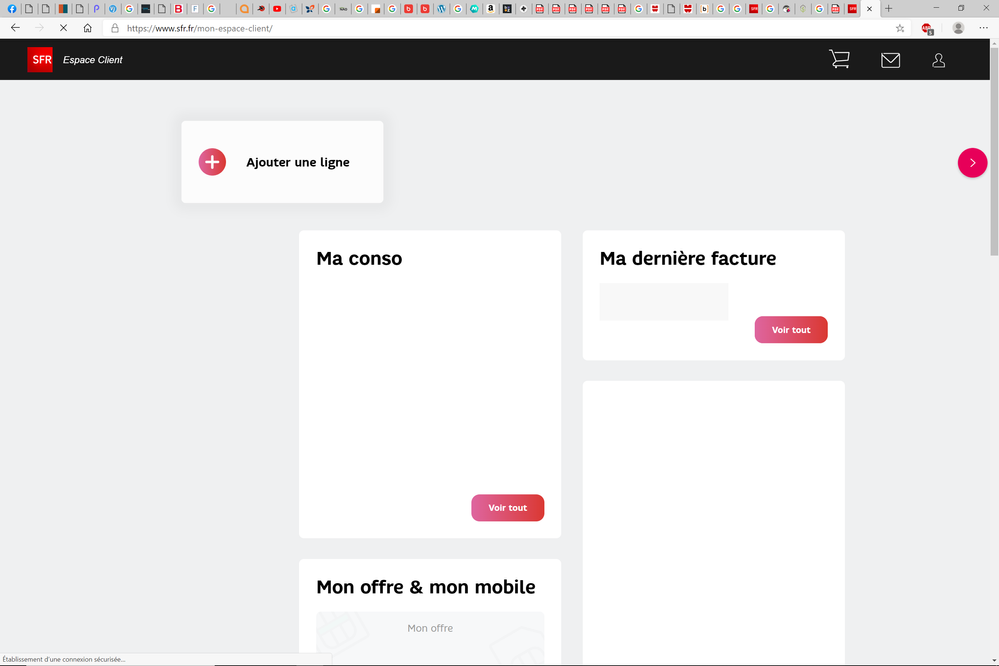Viewport: 999px width, 666px height.
Task: Click the user account profile icon
Action: (x=938, y=60)
